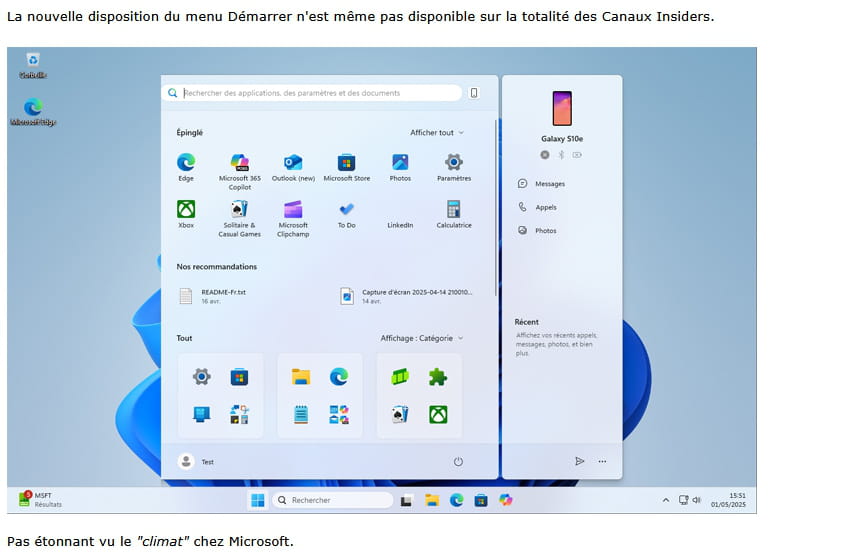The image size is (848, 553).
Task: Open the Microsoft Edge desktop shortcut
Action: tap(33, 112)
